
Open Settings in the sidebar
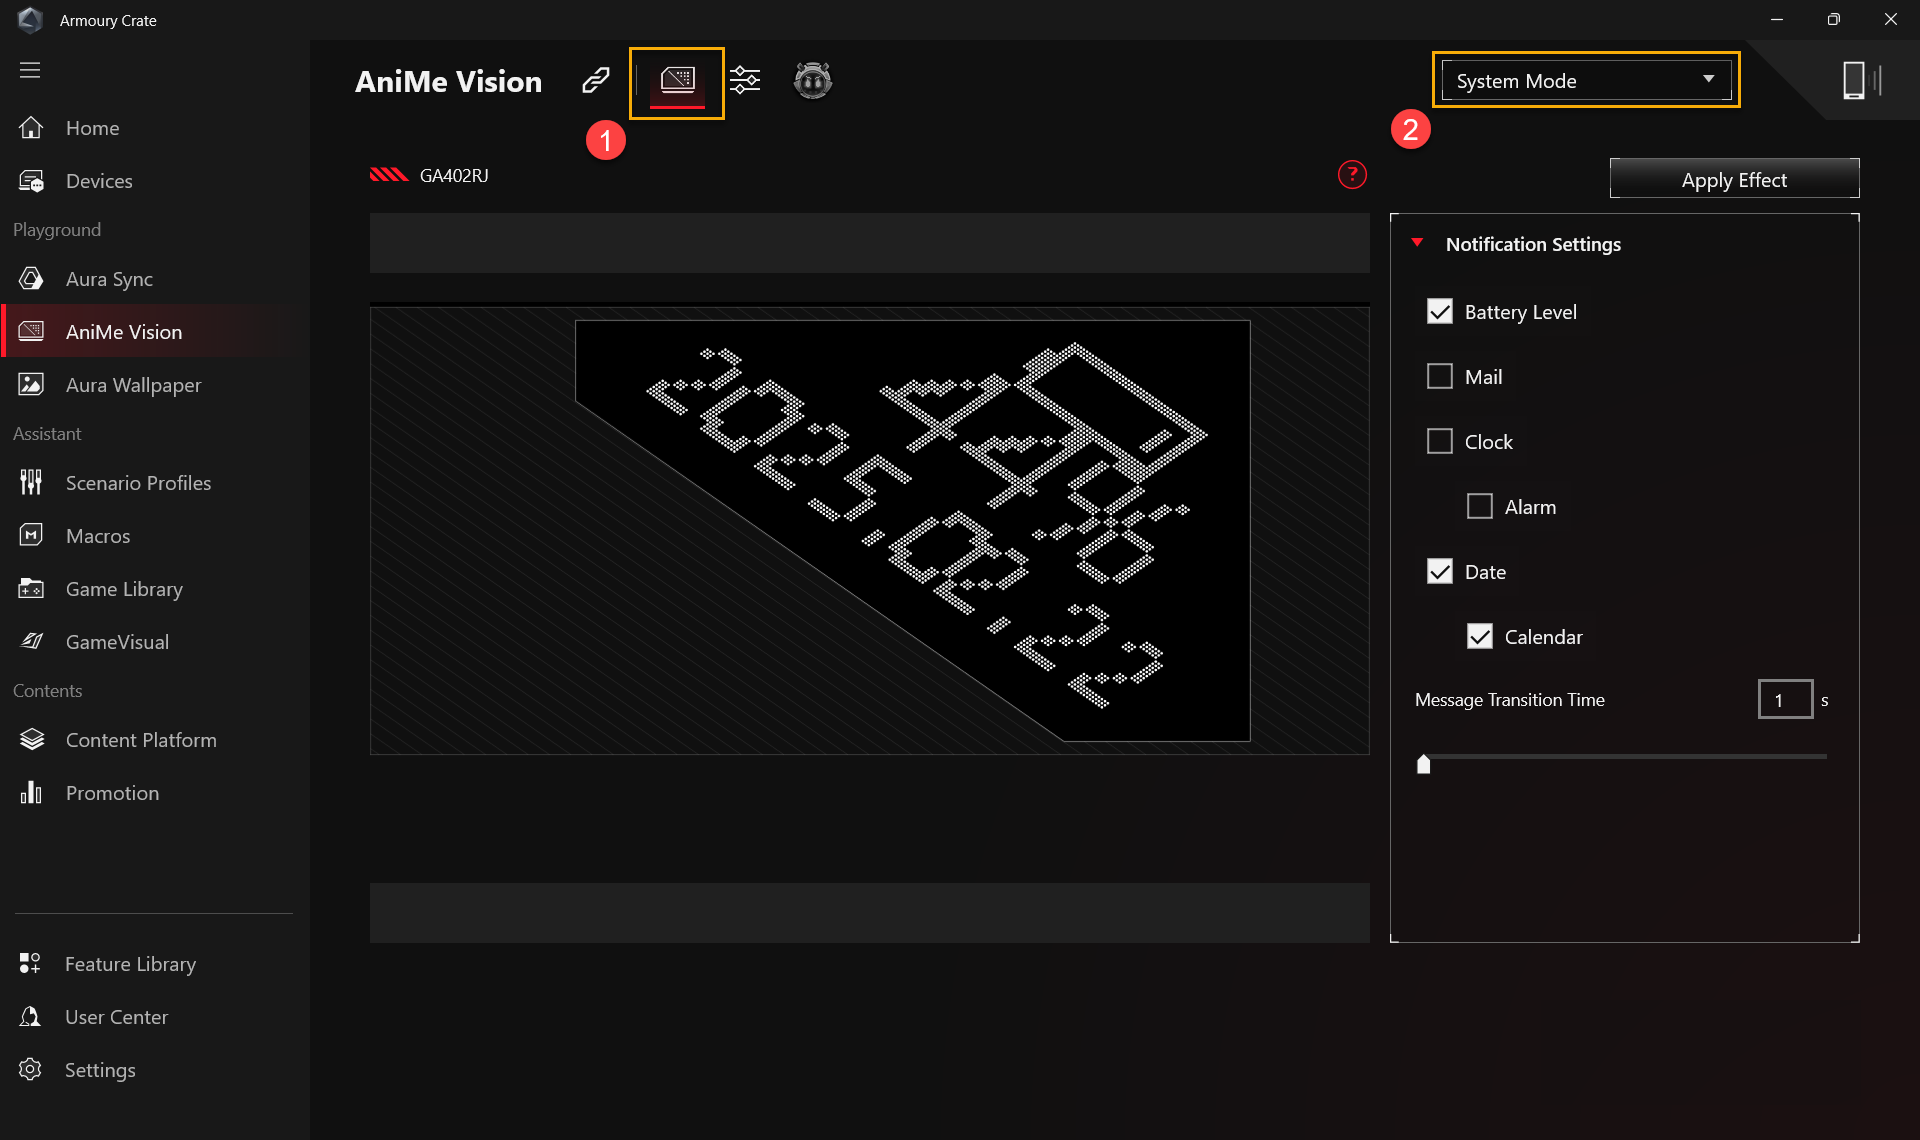pyautogui.click(x=100, y=1070)
